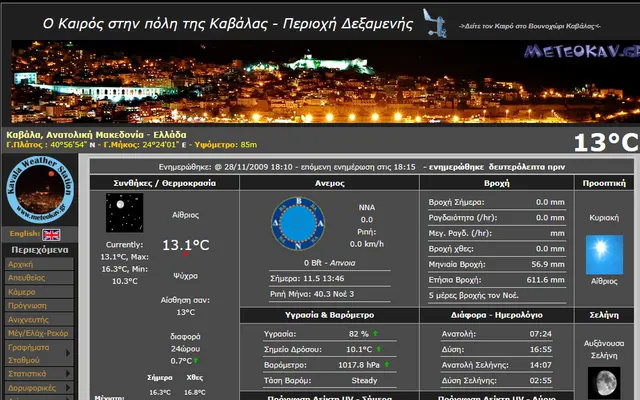Expand the Γραφήματα Σταθμού submenu arrow

click(x=68, y=353)
